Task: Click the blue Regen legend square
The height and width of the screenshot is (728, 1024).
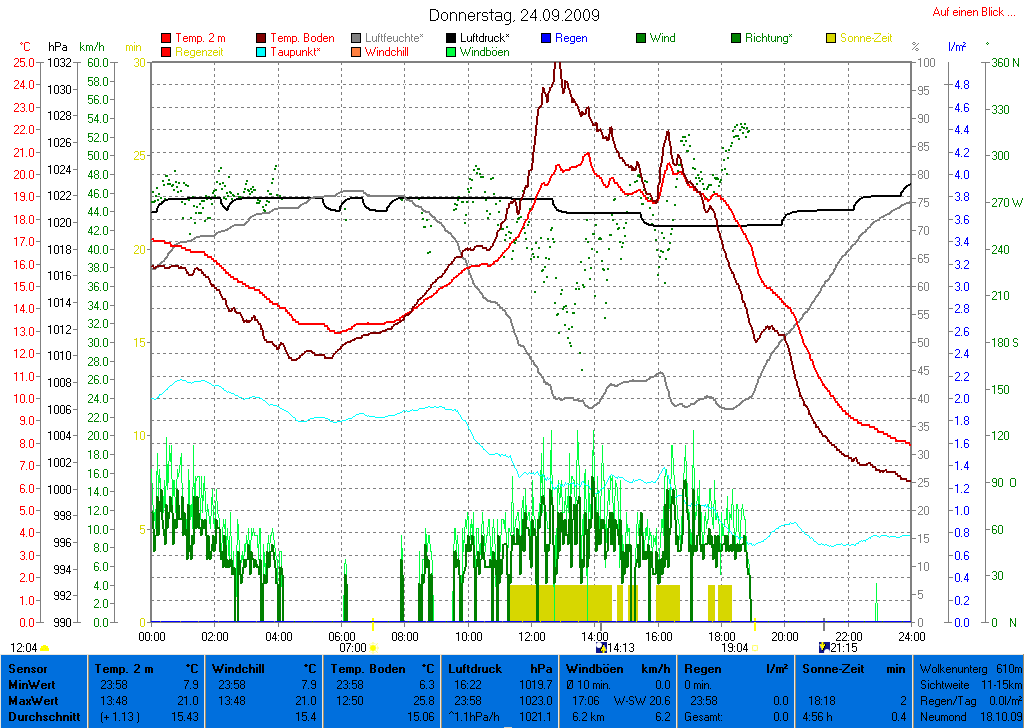Action: [x=546, y=38]
